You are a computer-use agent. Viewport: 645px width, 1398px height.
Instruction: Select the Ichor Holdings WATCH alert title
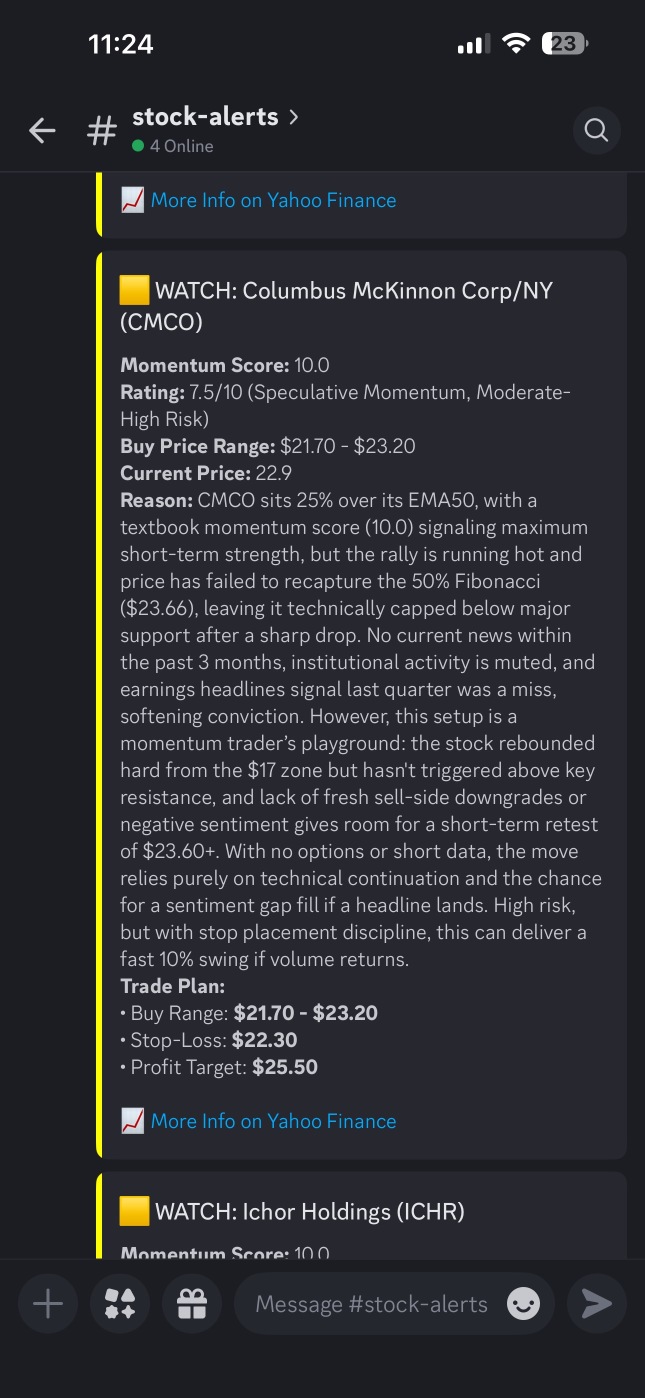click(x=310, y=1212)
